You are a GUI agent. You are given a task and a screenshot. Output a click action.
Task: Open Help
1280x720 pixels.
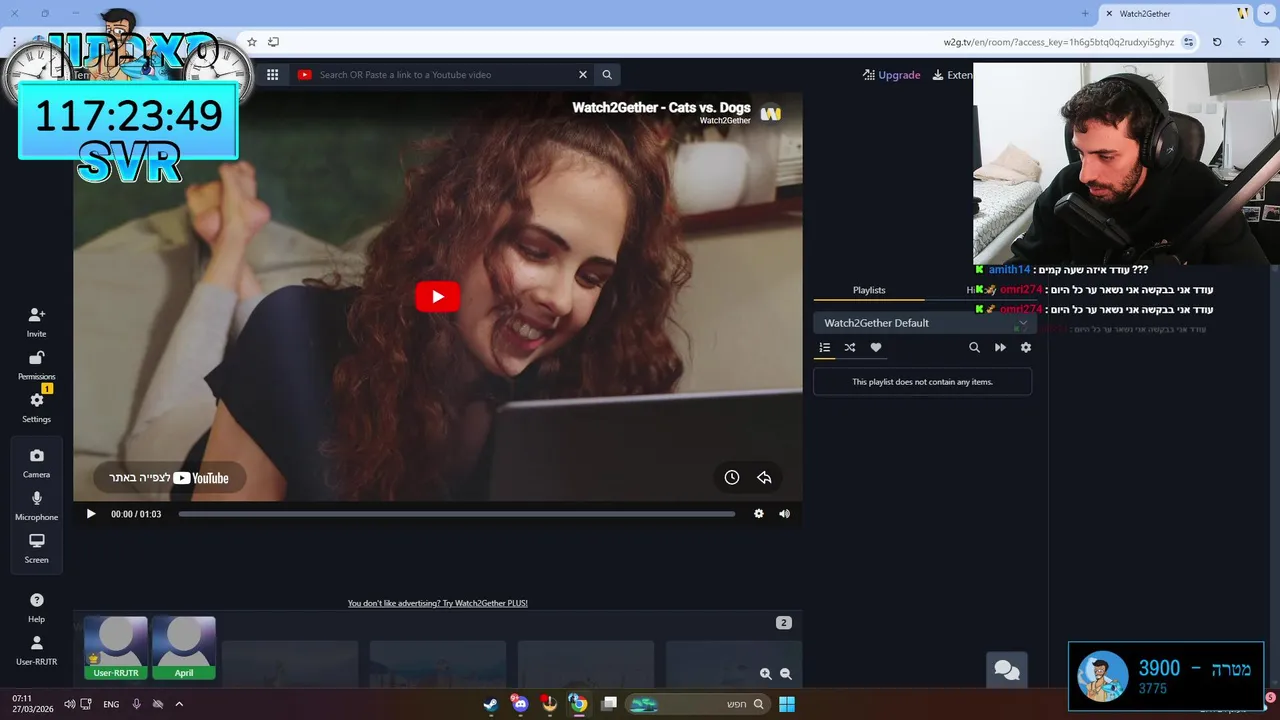click(37, 607)
